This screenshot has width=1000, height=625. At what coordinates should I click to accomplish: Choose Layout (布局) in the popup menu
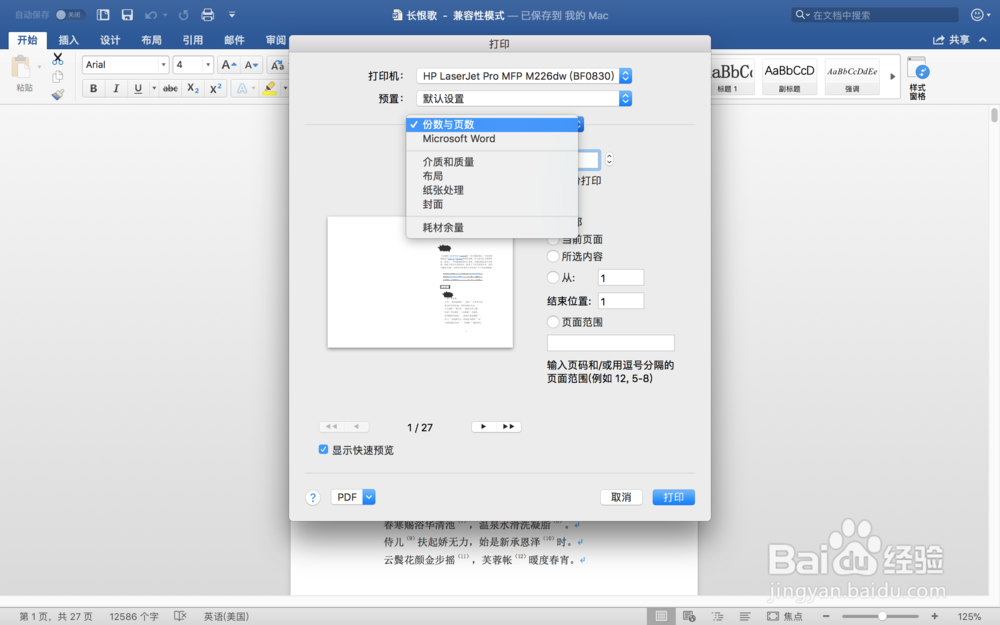point(492,176)
